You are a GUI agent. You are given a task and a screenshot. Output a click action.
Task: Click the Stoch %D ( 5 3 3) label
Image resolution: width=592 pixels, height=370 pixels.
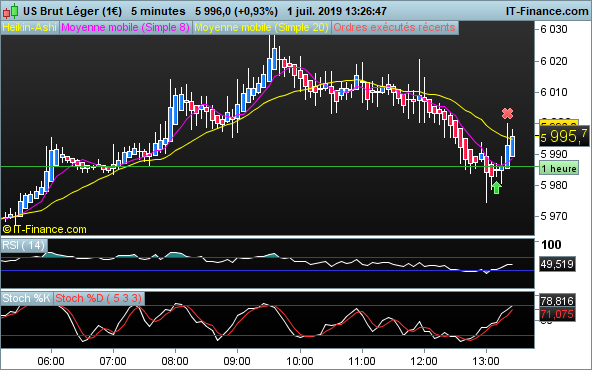click(99, 298)
